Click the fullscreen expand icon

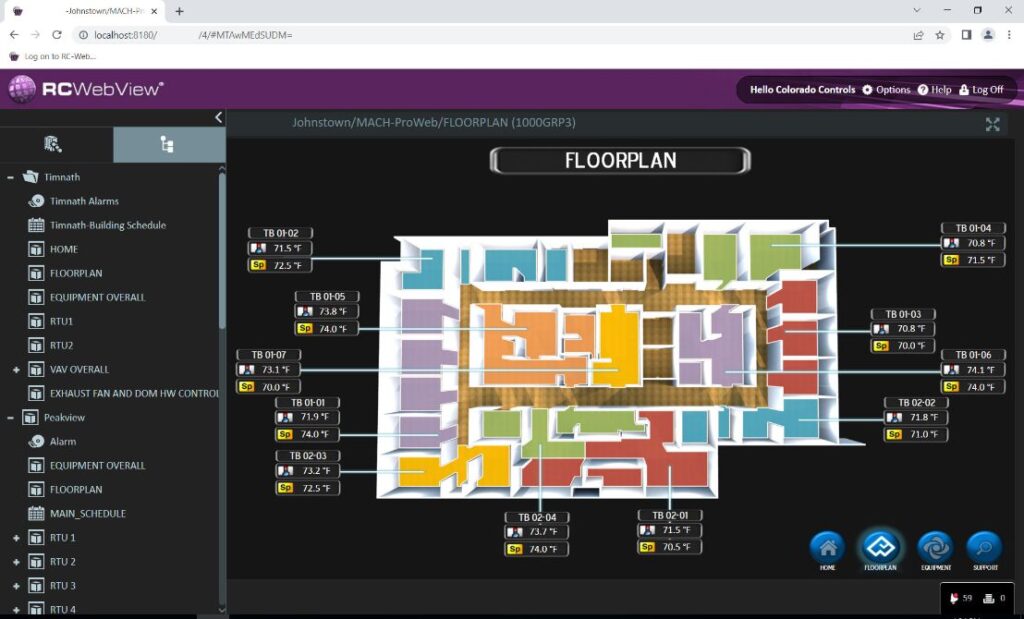pyautogui.click(x=992, y=124)
